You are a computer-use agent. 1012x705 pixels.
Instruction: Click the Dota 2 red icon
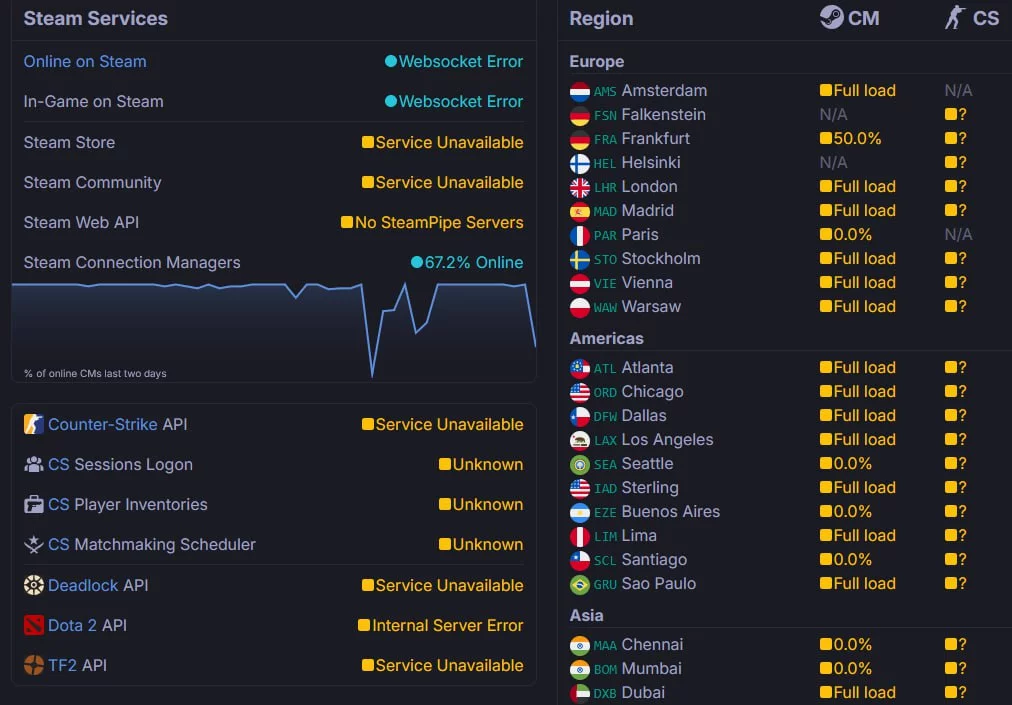coord(34,625)
